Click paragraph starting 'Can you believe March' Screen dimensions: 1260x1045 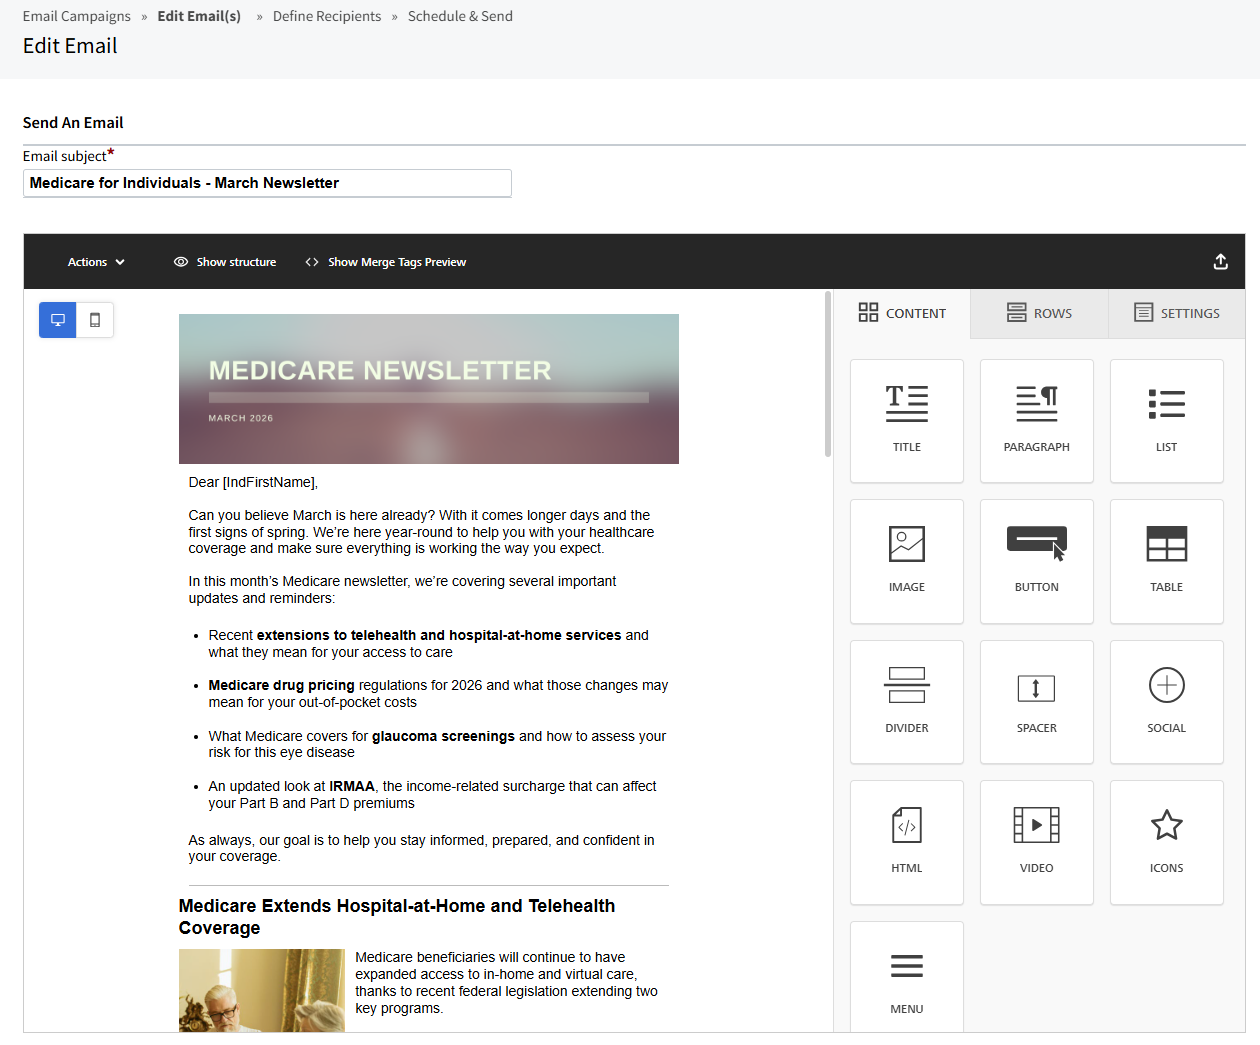422,532
